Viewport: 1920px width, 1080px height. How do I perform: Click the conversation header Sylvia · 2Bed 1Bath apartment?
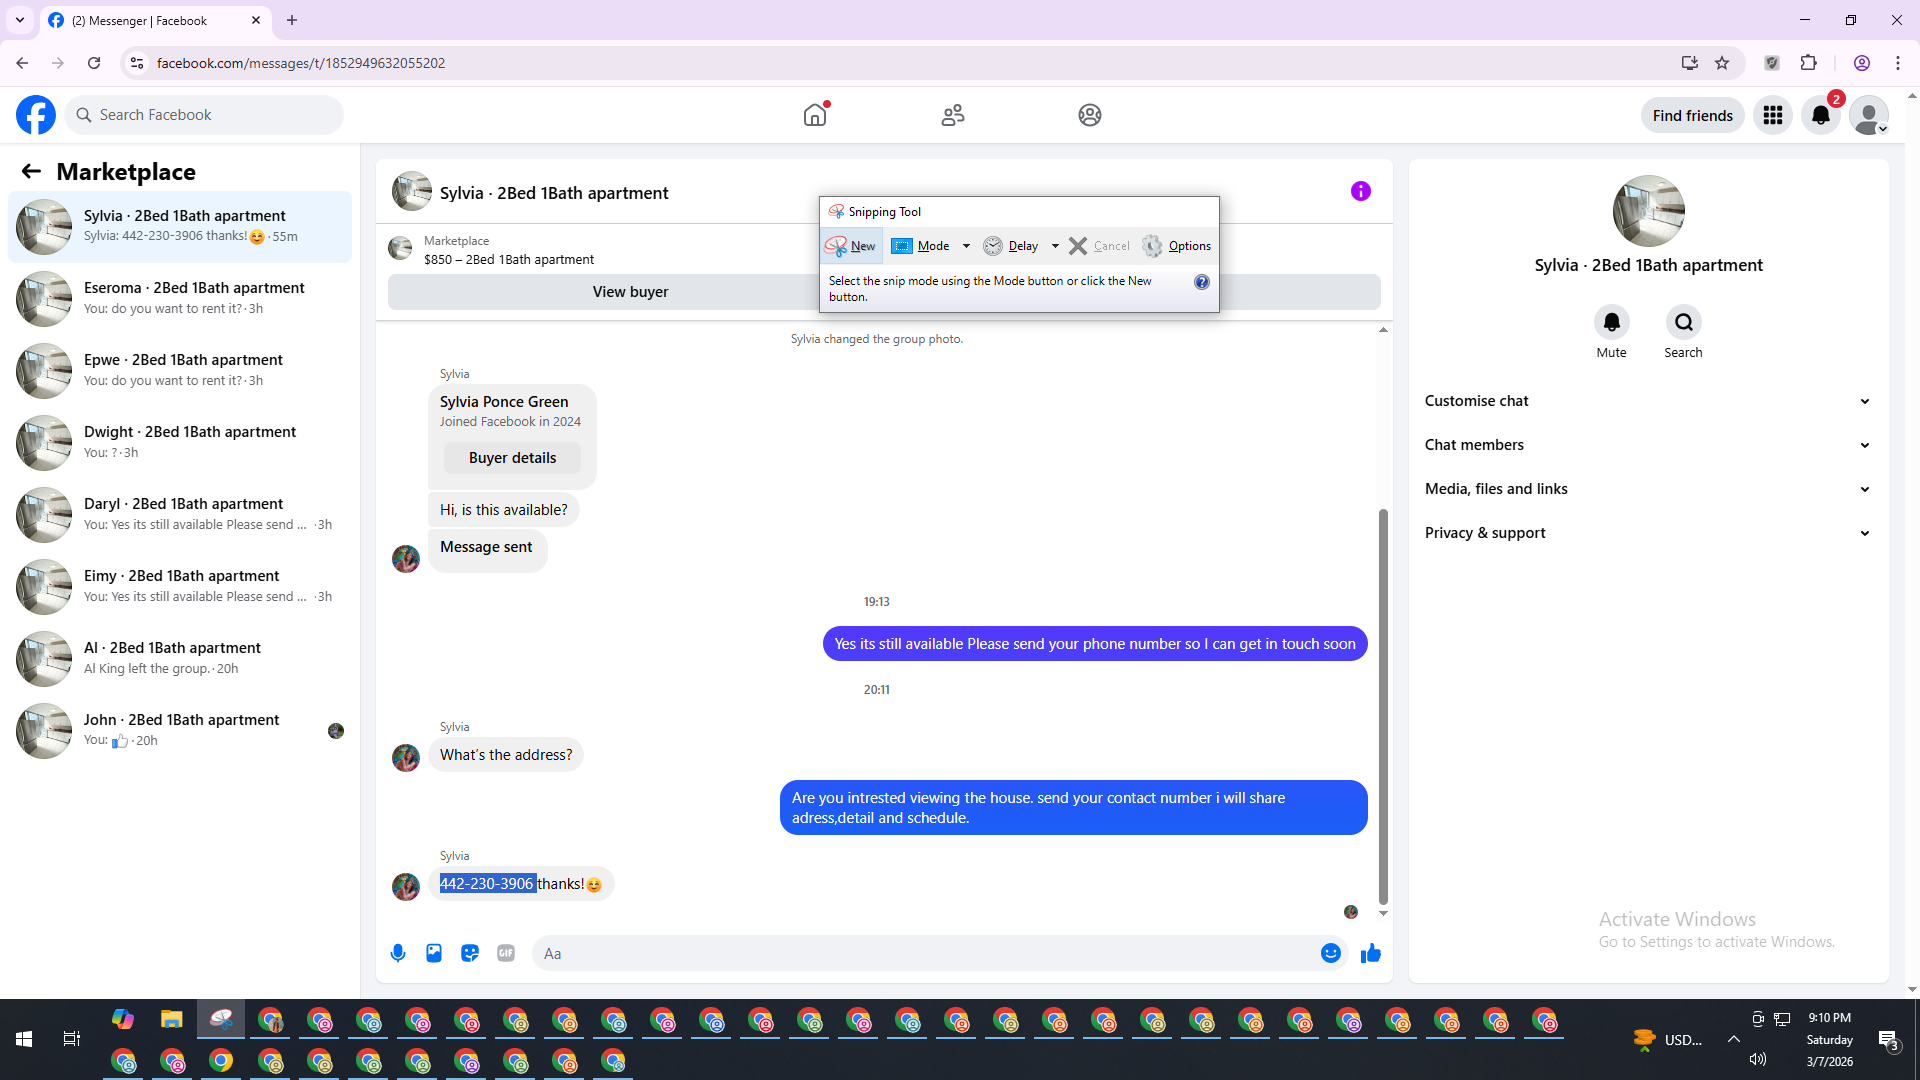(554, 193)
